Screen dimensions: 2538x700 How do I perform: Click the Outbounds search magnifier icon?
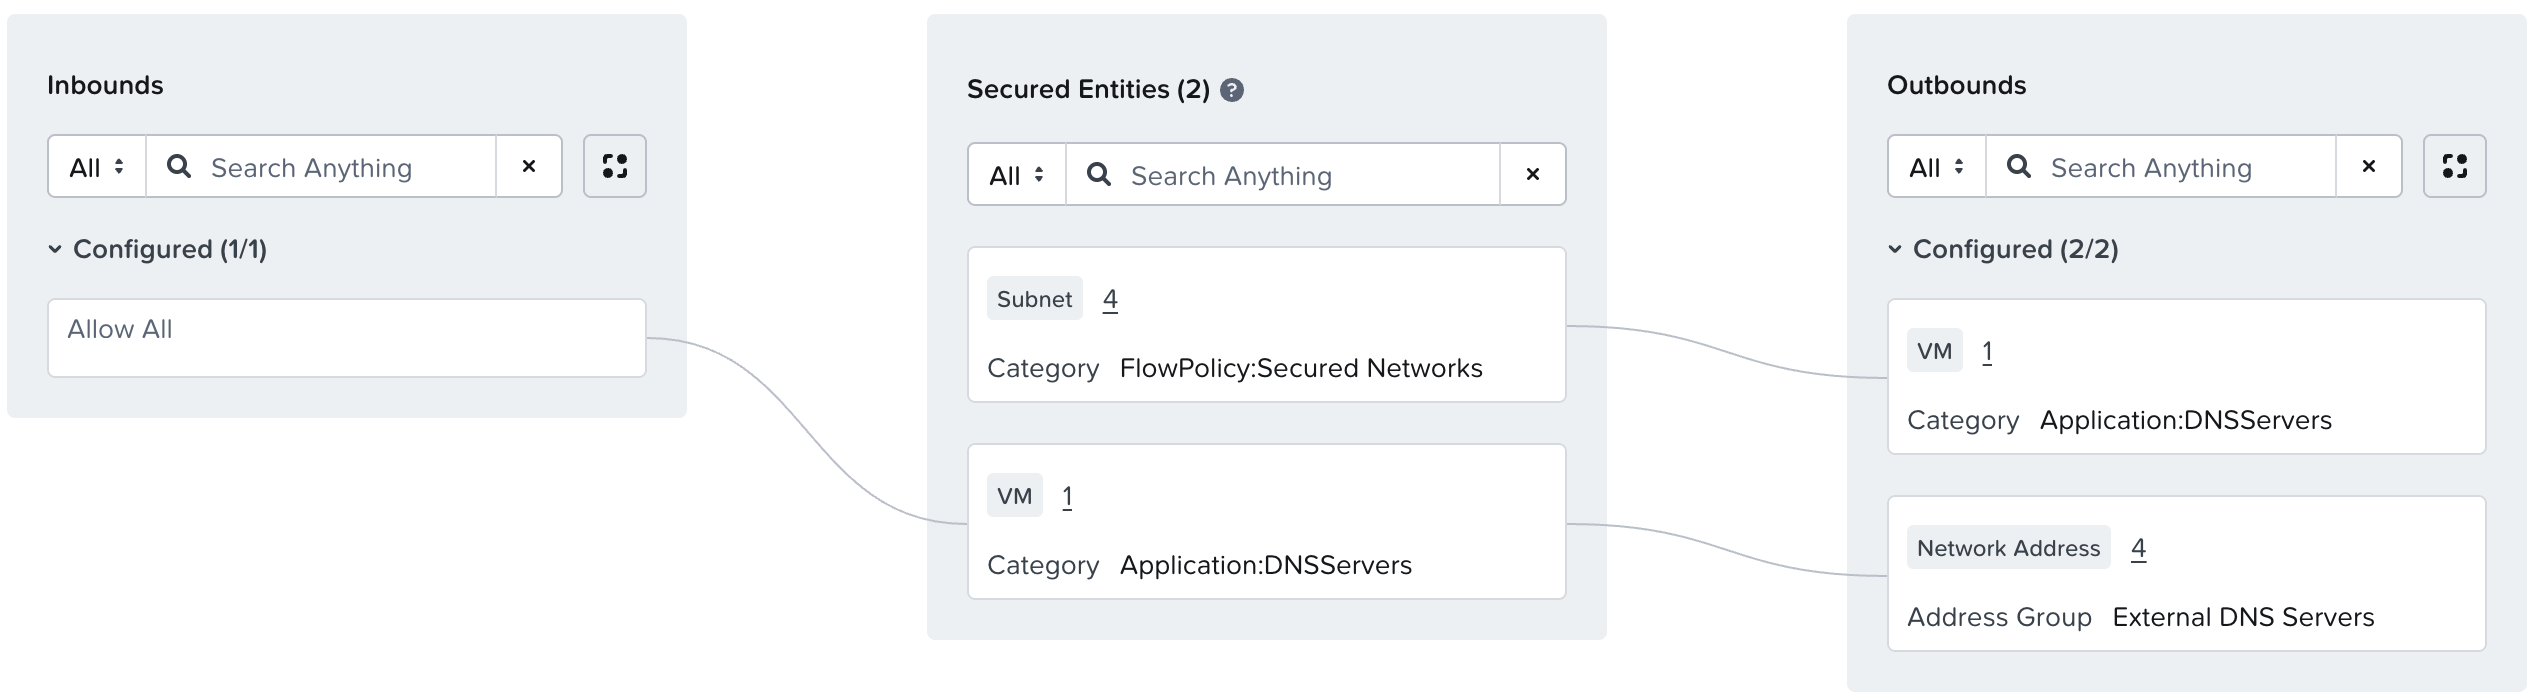click(x=2019, y=166)
